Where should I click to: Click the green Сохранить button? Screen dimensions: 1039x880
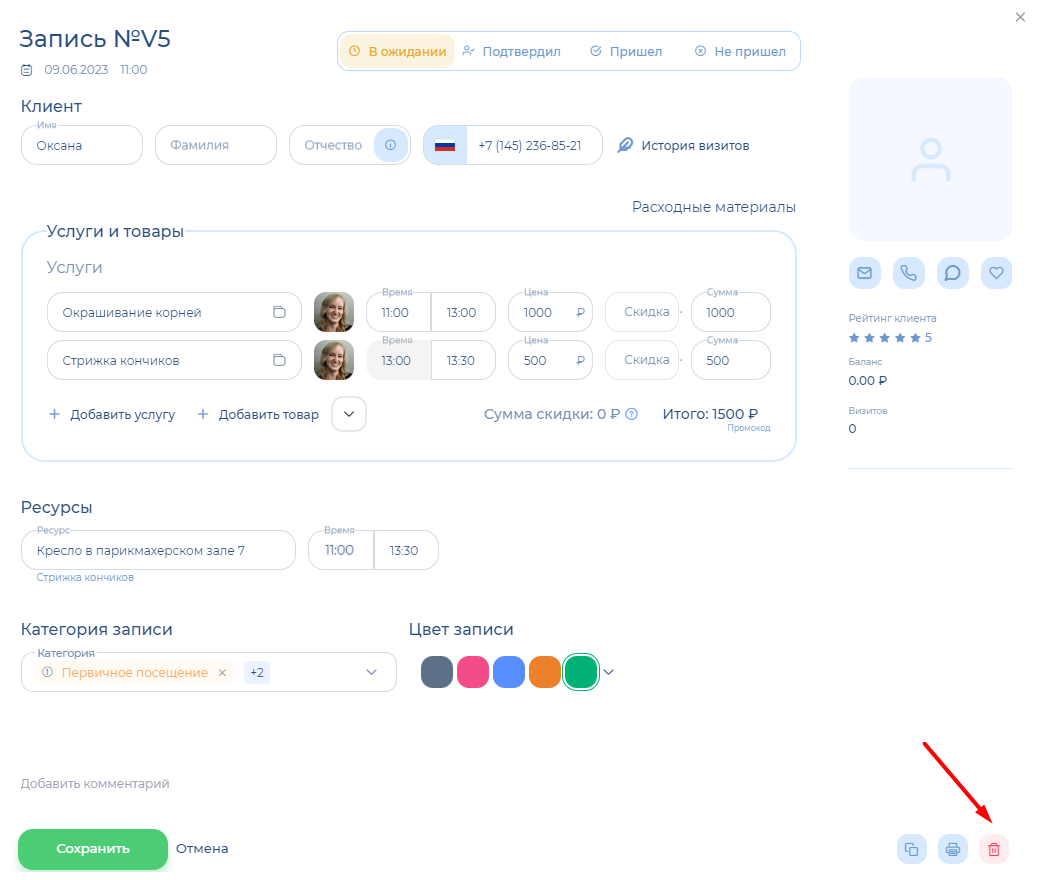click(93, 849)
